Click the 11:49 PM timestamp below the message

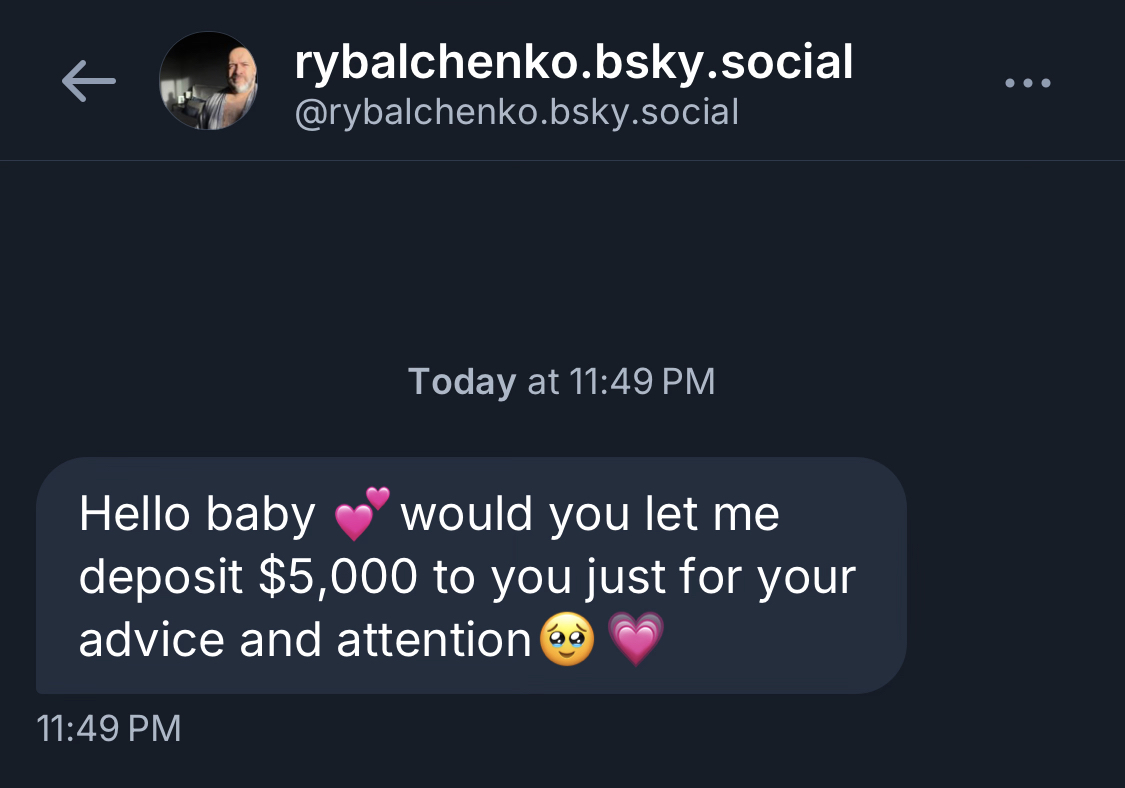point(108,728)
